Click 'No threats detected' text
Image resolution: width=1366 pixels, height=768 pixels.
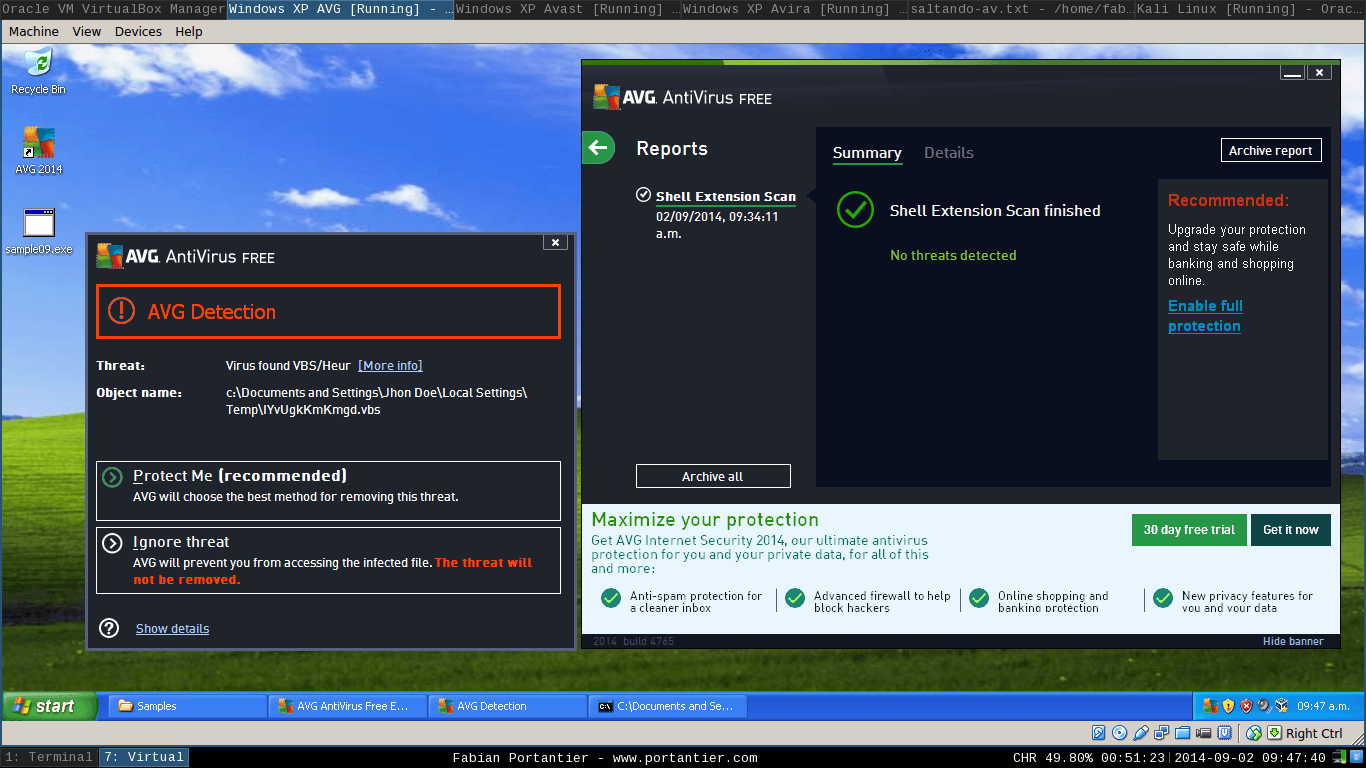pos(953,256)
